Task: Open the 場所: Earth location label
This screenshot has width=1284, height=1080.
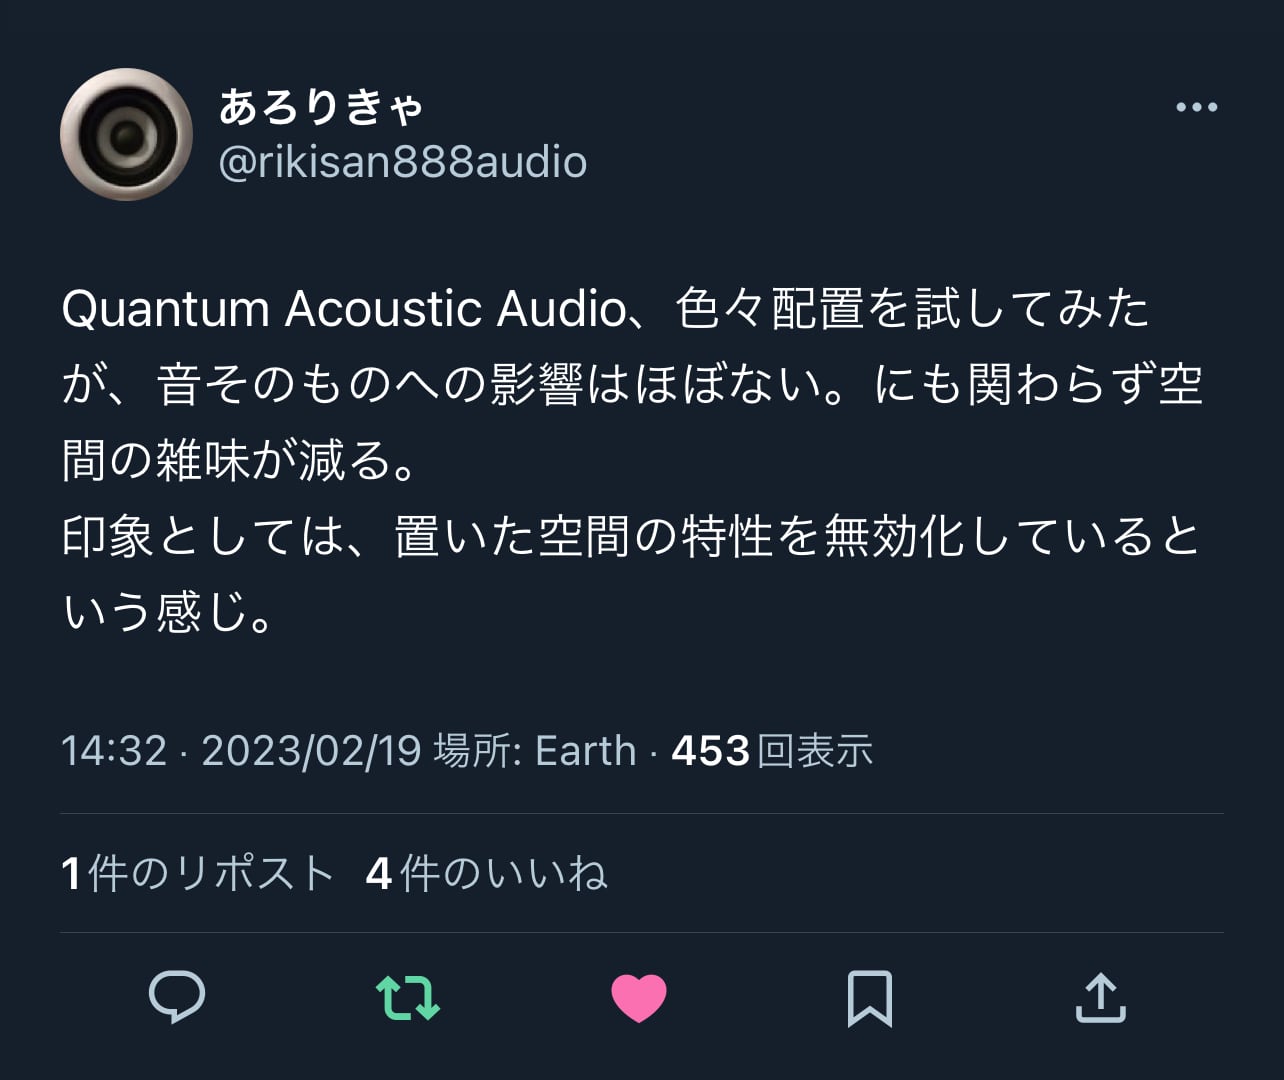Action: [535, 751]
